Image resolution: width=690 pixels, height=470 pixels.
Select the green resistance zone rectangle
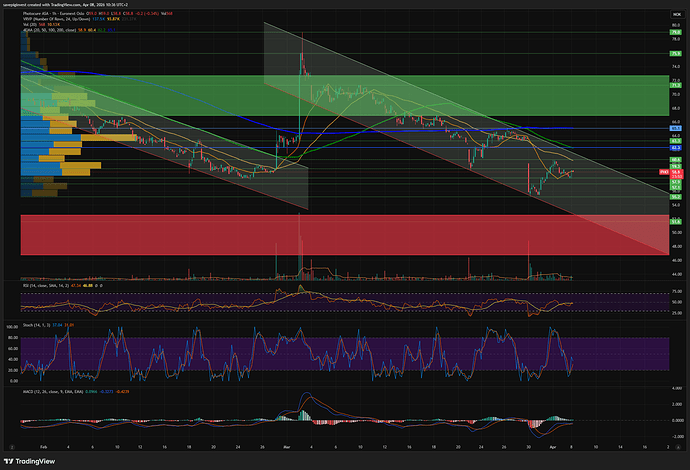345,95
